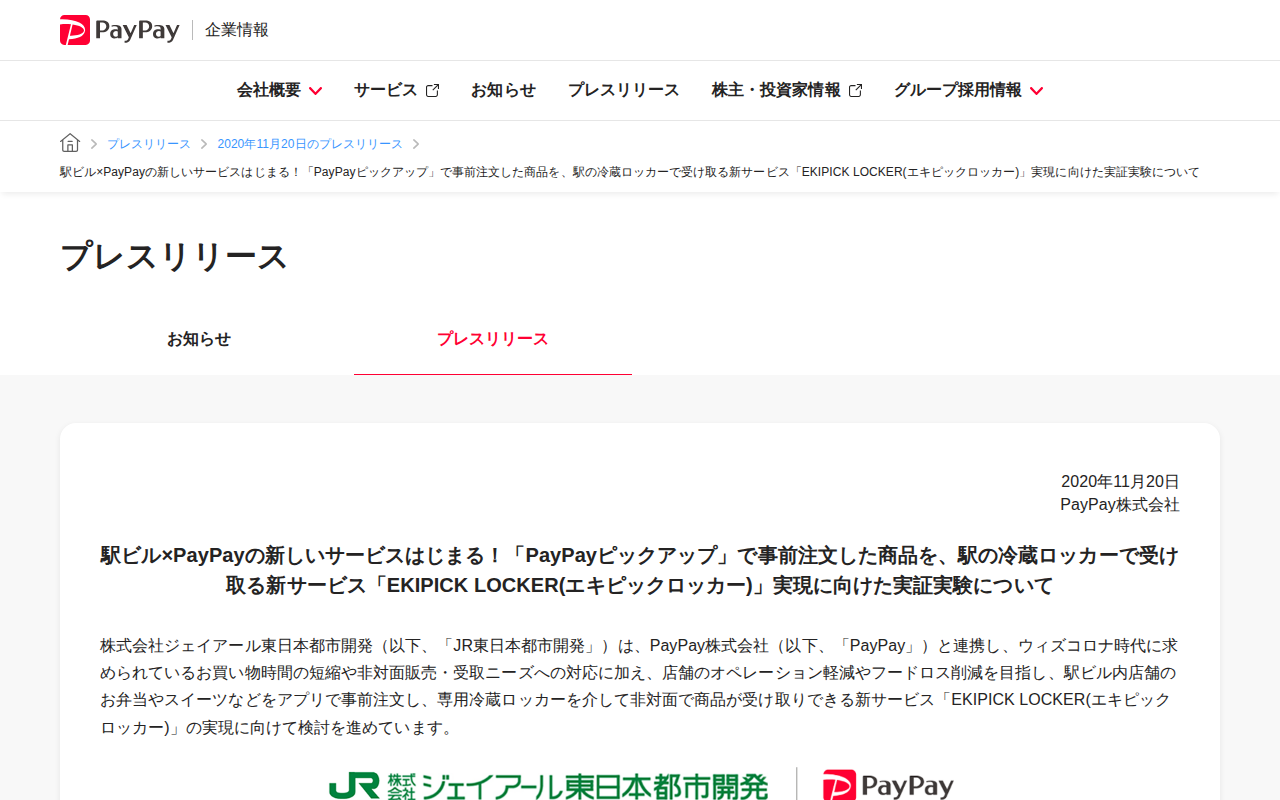Open the 企業情報 header link
Image resolution: width=1280 pixels, height=800 pixels.
pyautogui.click(x=237, y=30)
